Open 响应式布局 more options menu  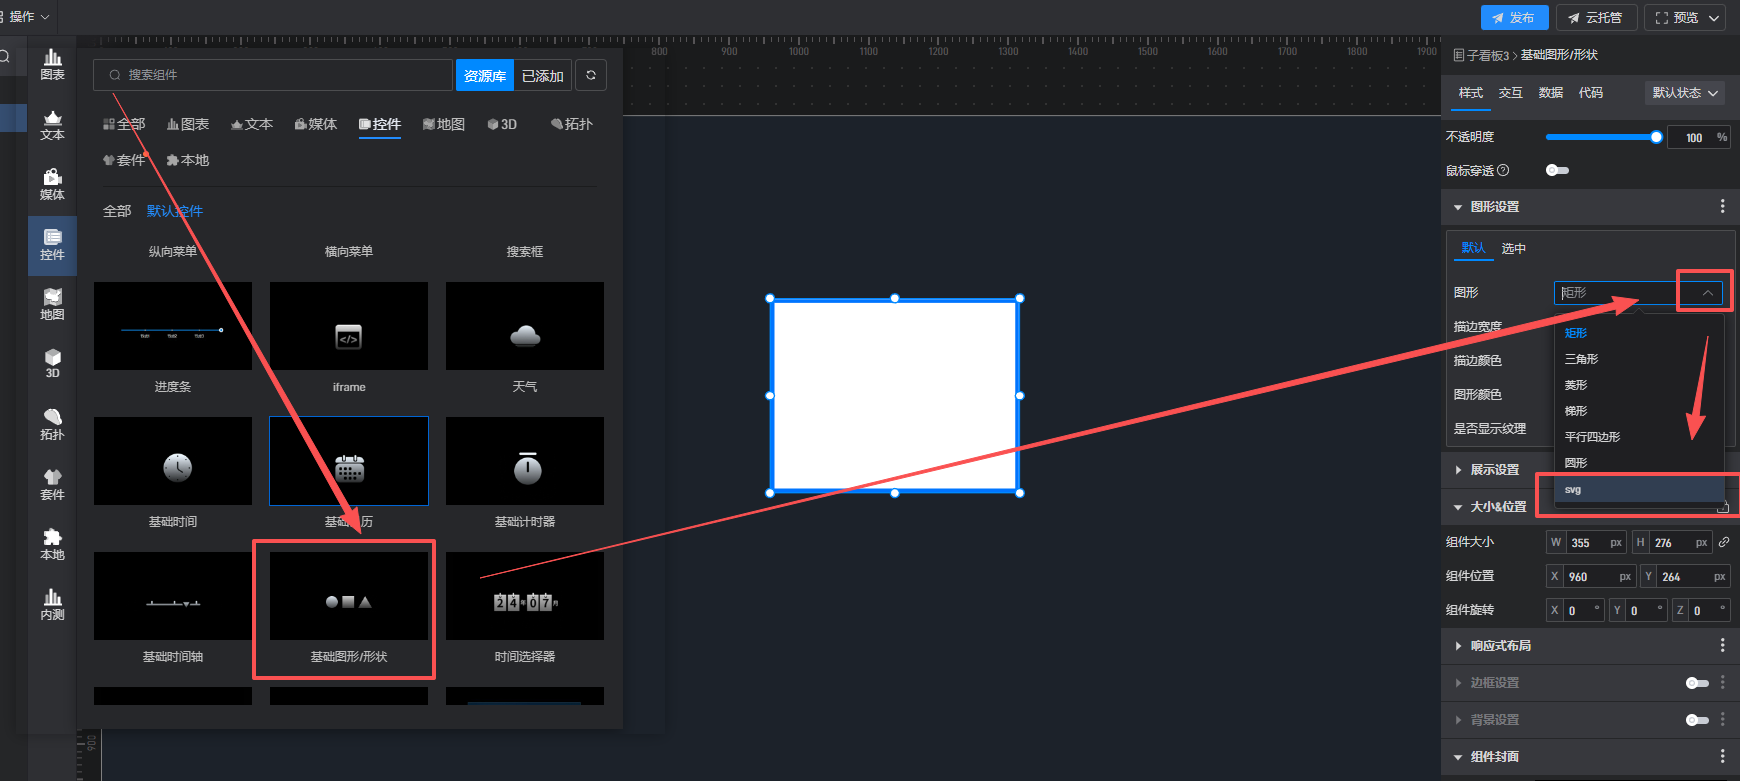pos(1722,645)
